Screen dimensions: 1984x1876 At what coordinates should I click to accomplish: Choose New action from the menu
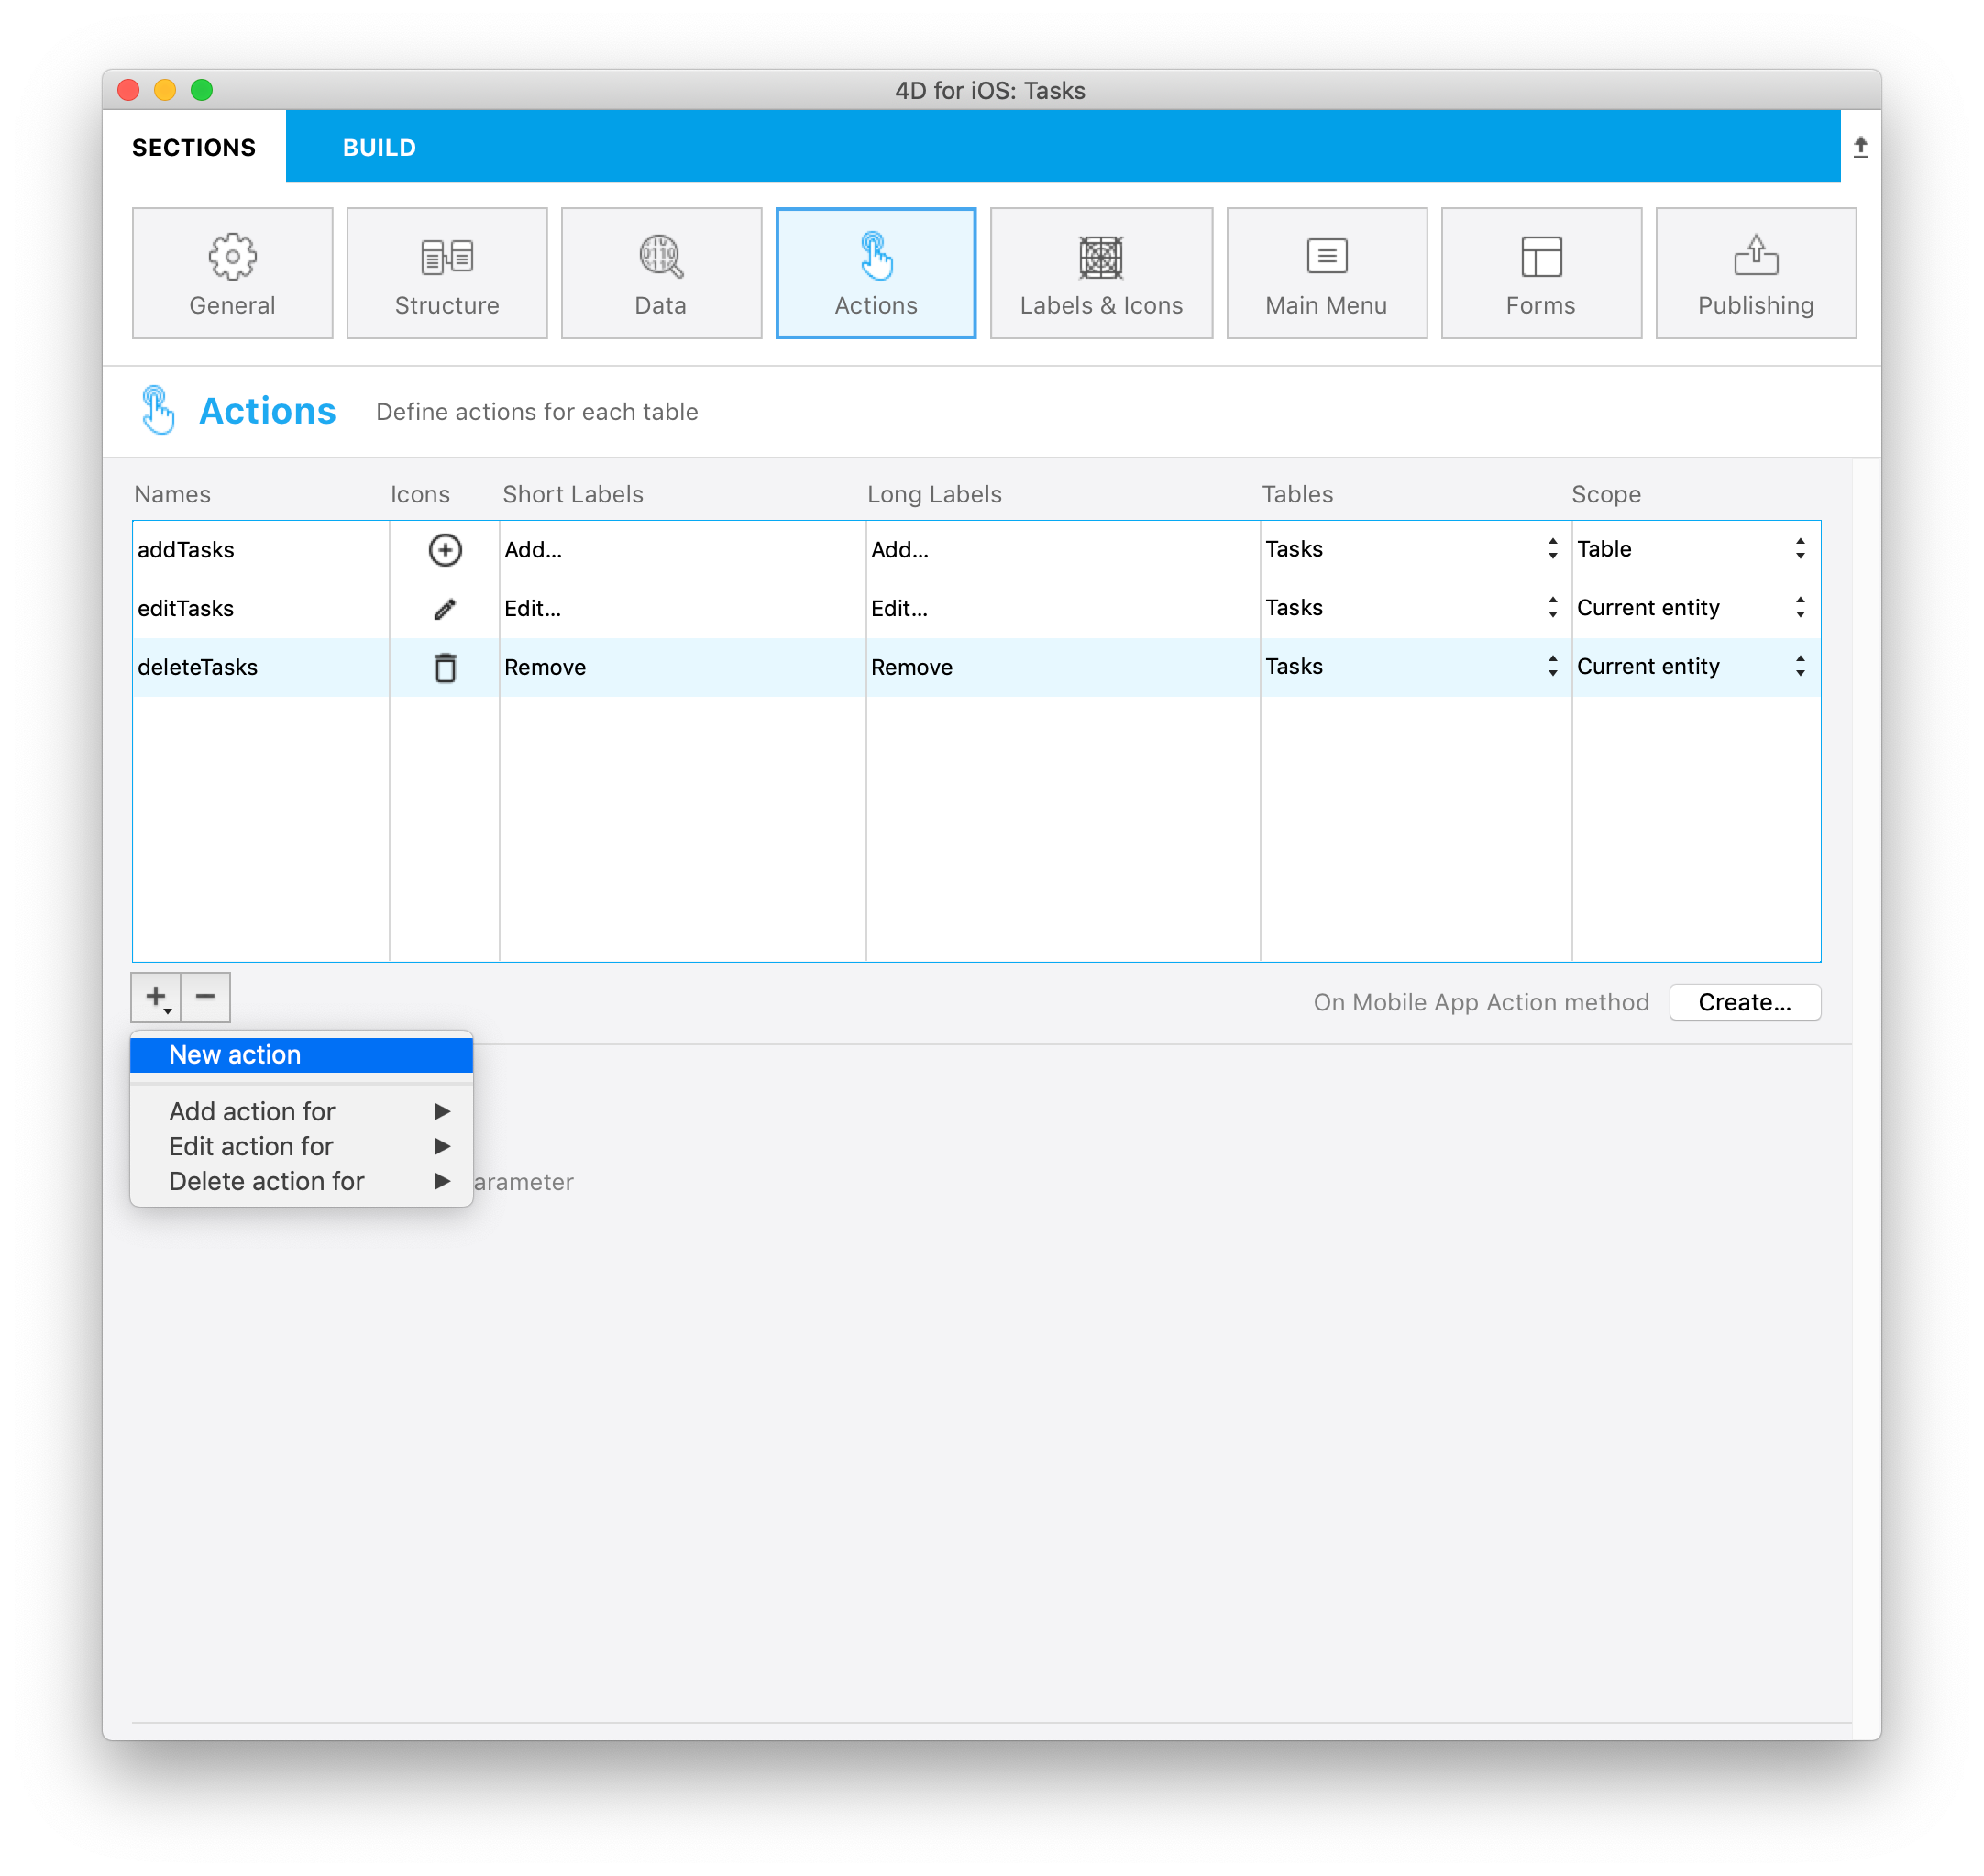coord(301,1054)
